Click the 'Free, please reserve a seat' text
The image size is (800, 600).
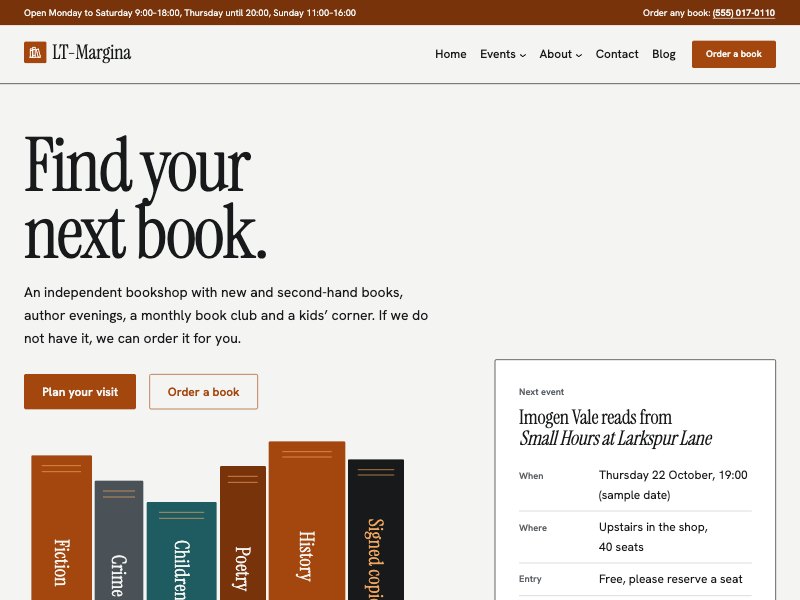pyautogui.click(x=670, y=579)
